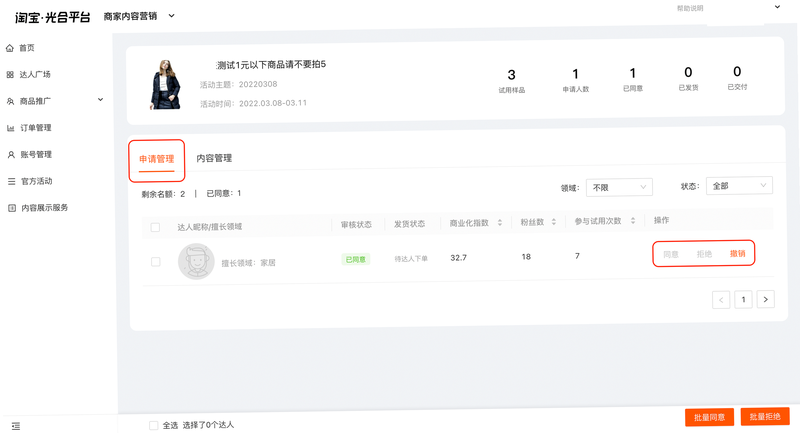Click the 待达人下单 shipping status
The width and height of the screenshot is (800, 433).
pos(411,259)
